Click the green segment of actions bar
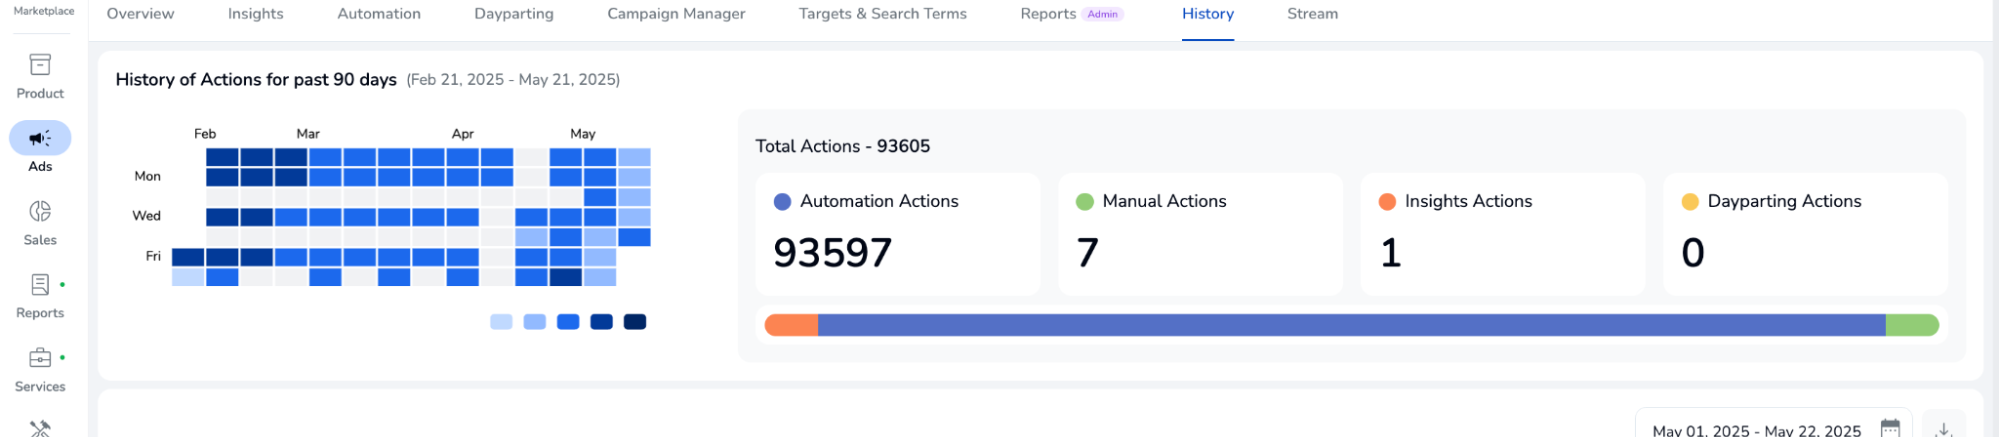 tap(1912, 325)
